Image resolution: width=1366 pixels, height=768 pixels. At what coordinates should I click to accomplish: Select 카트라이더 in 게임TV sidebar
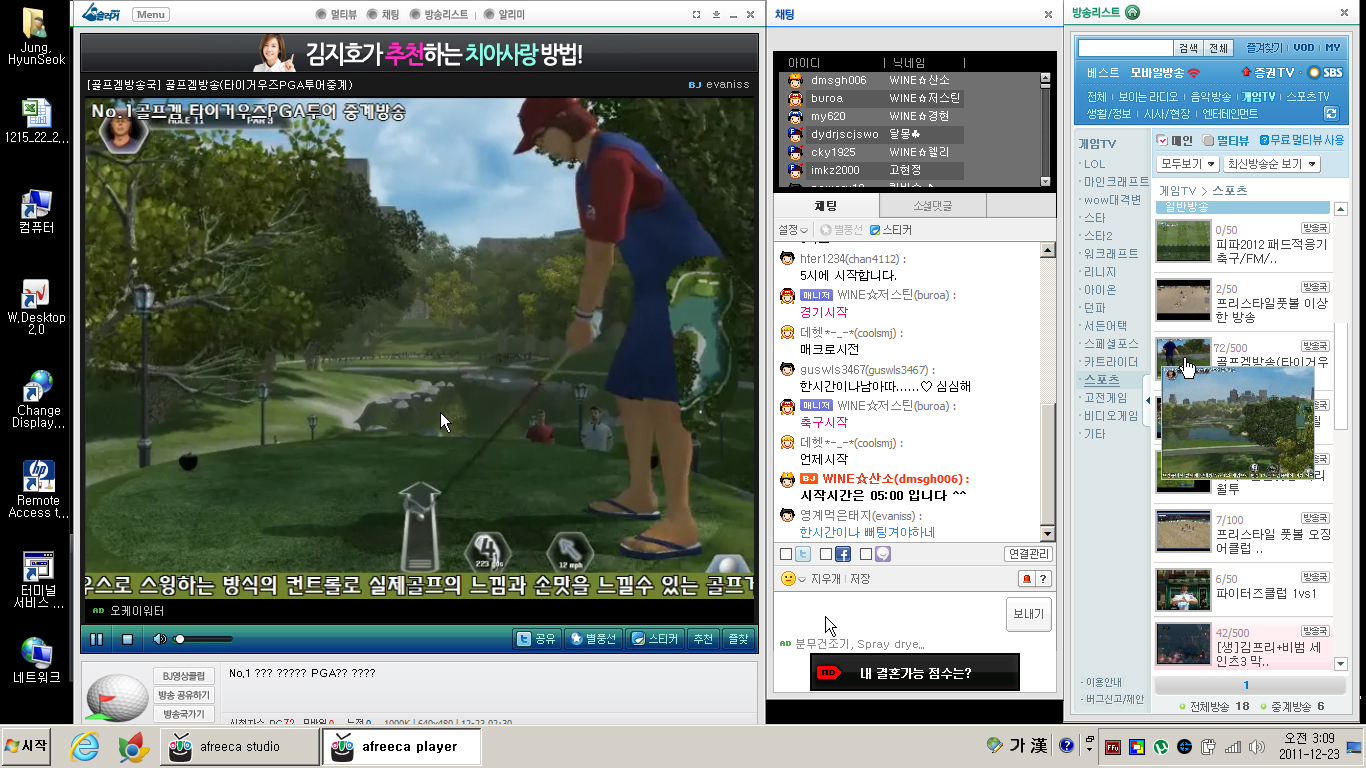click(1111, 362)
